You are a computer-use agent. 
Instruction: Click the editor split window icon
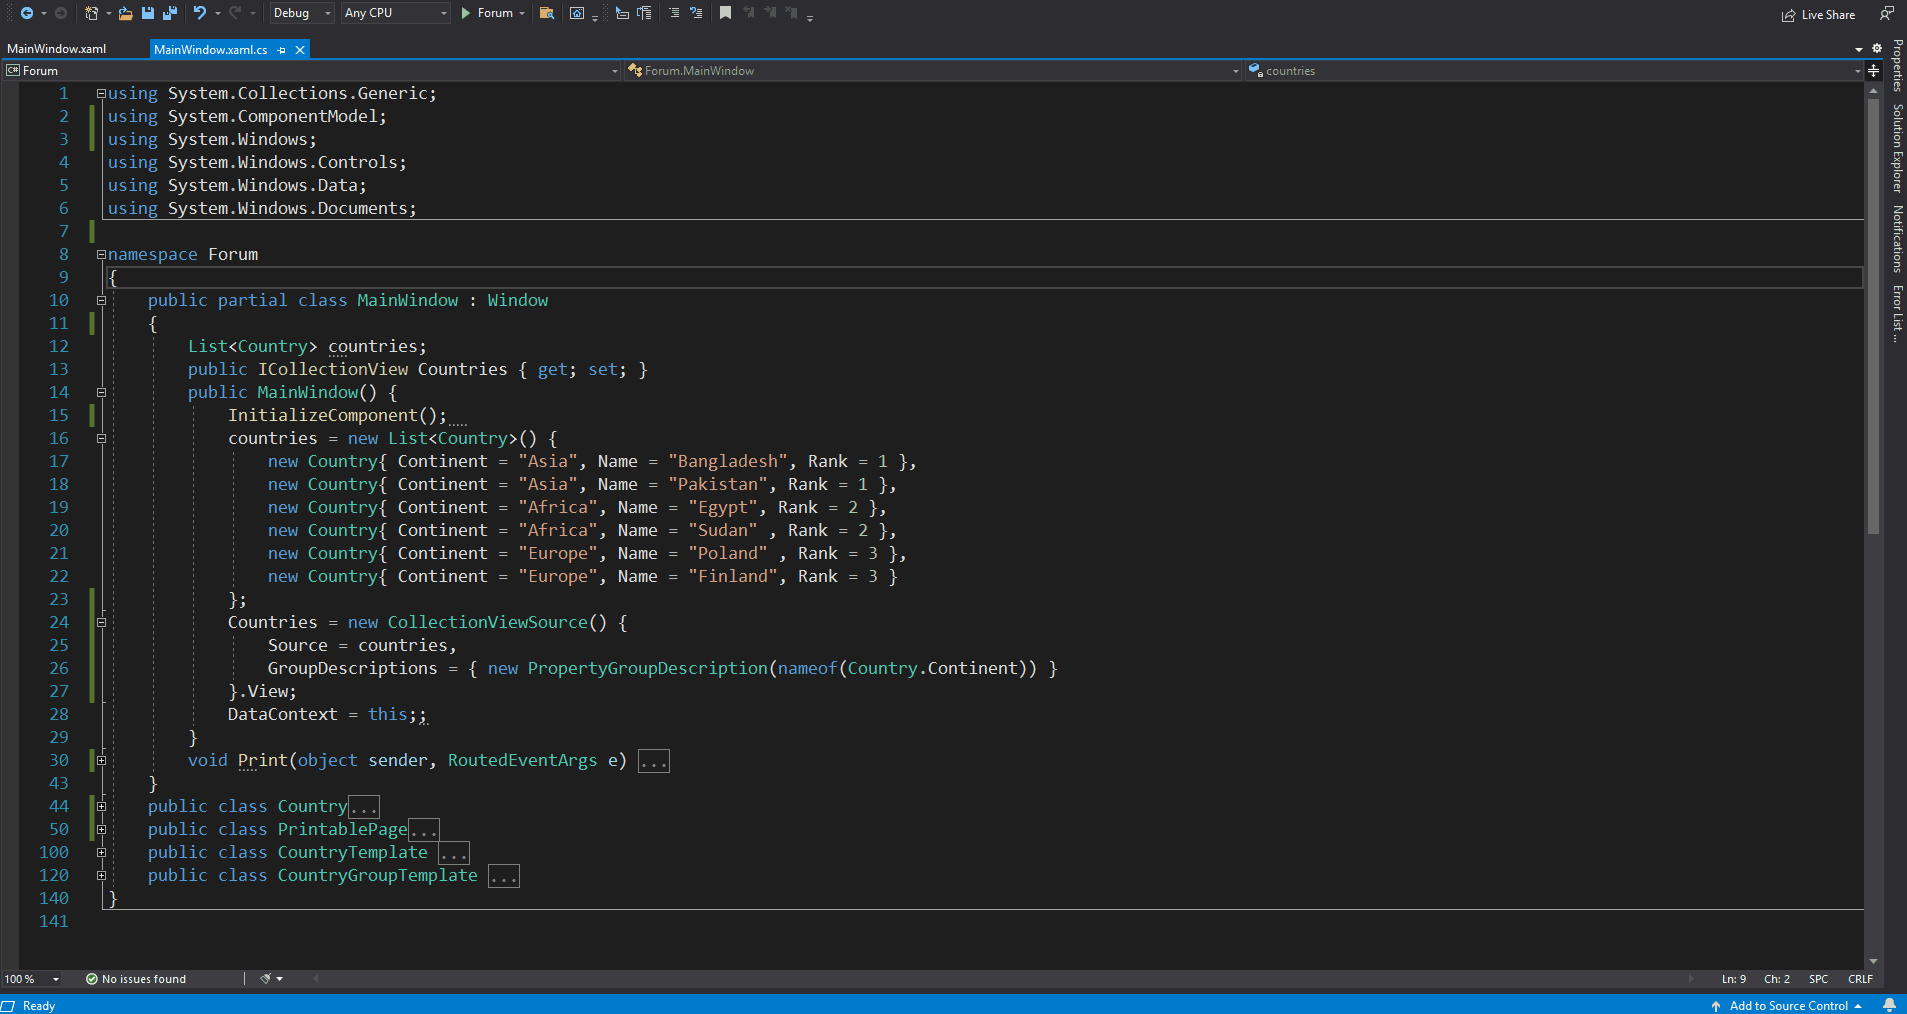(1874, 70)
